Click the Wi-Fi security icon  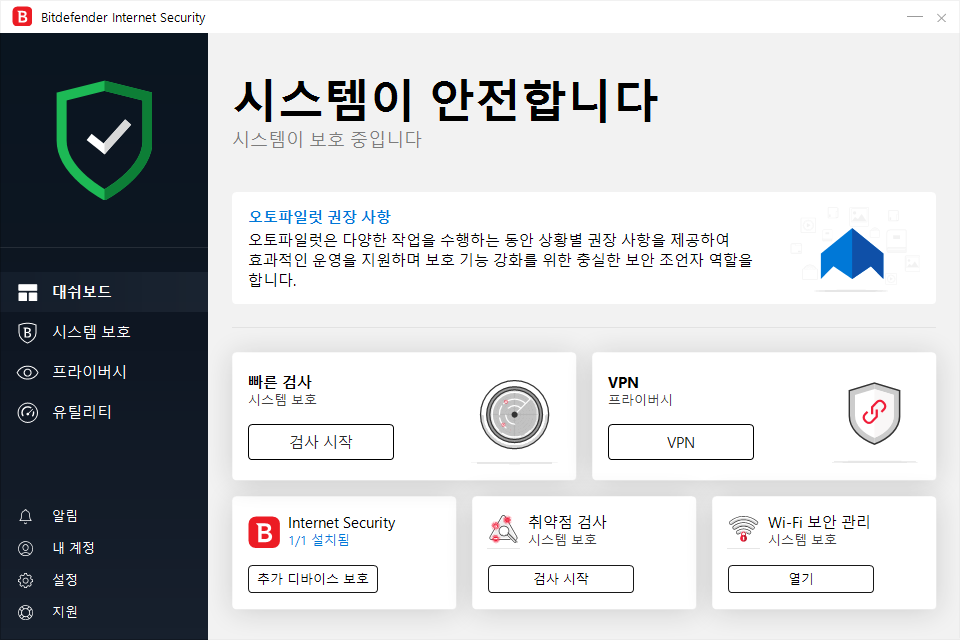tap(743, 529)
